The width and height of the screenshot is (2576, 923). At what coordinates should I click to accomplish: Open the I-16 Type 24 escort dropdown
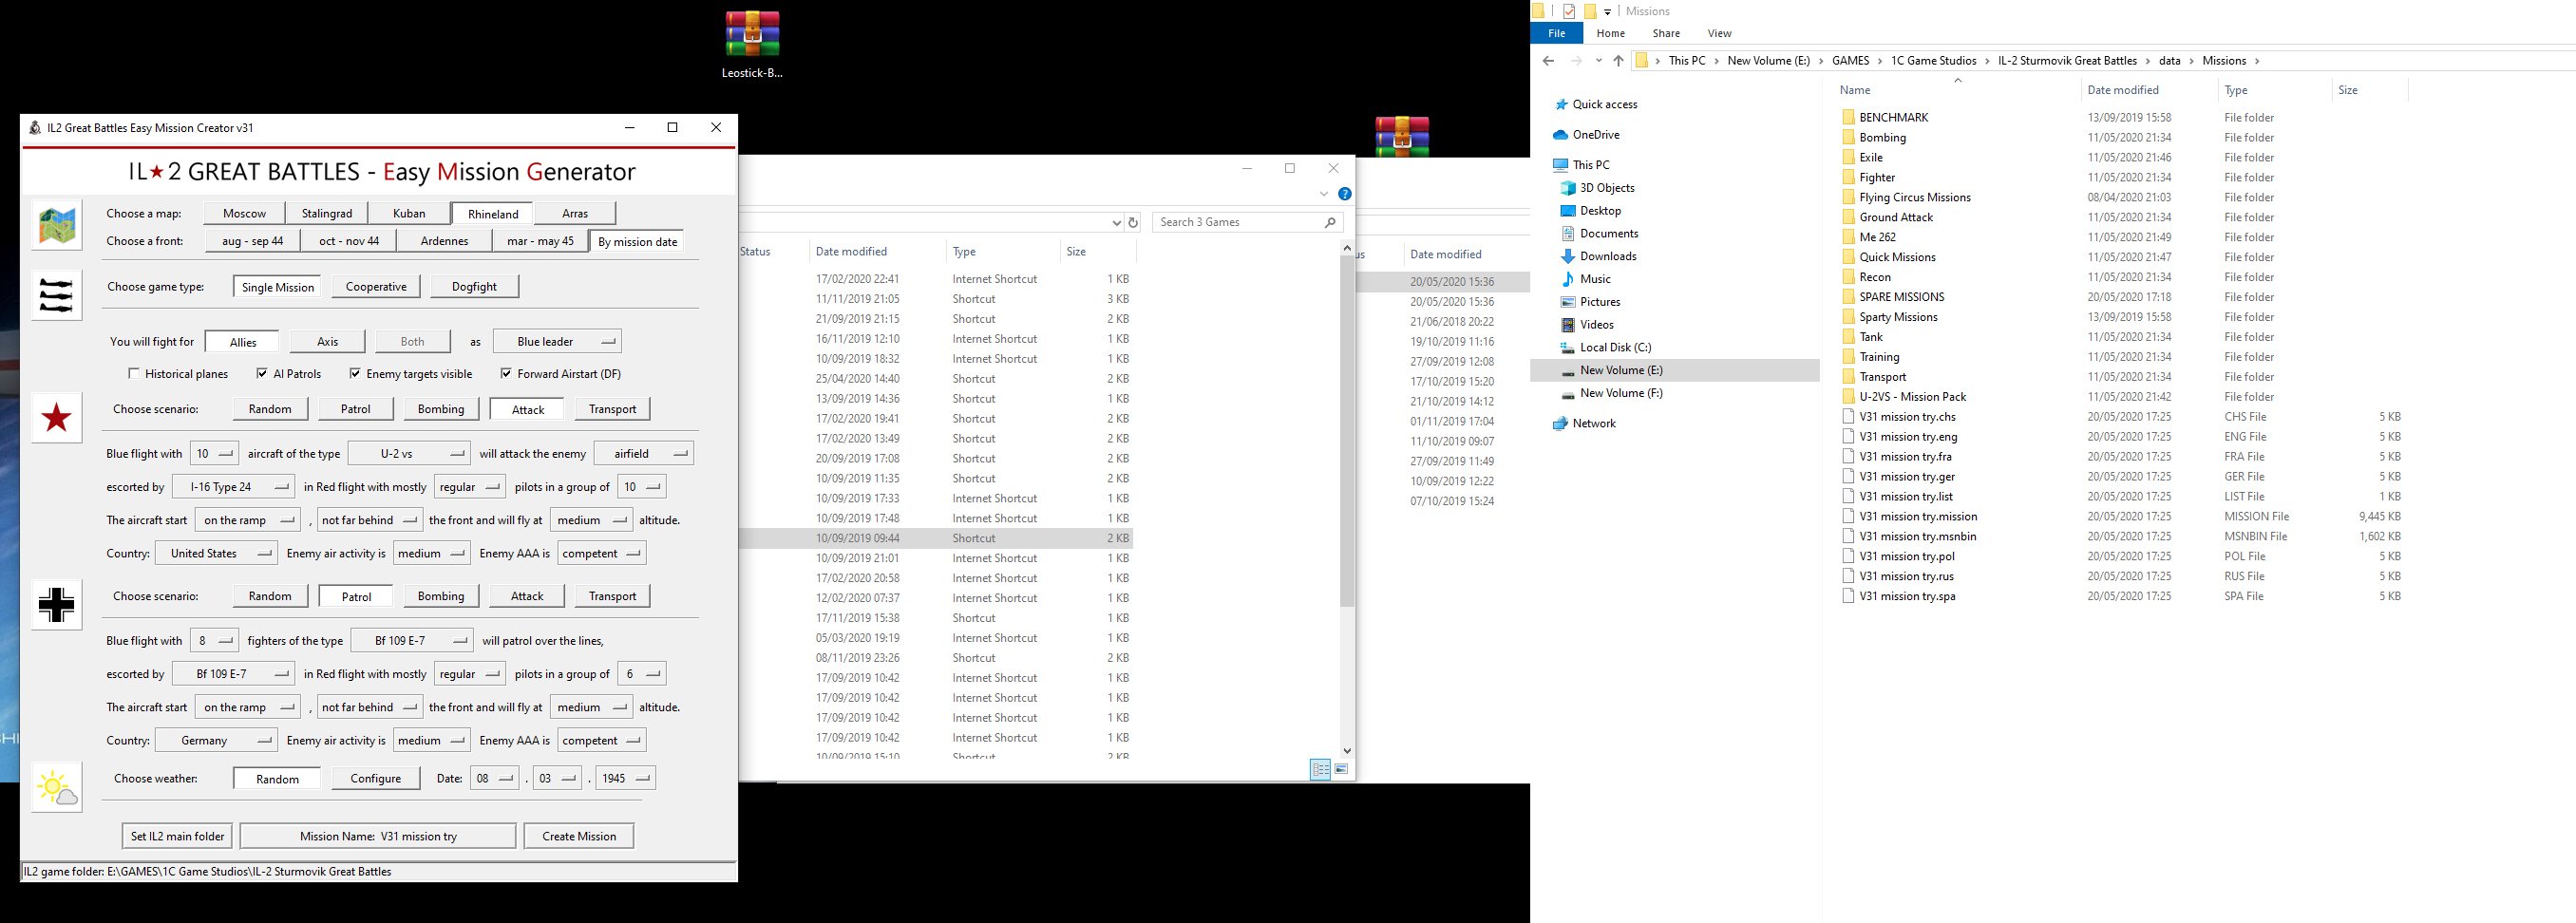(x=233, y=487)
